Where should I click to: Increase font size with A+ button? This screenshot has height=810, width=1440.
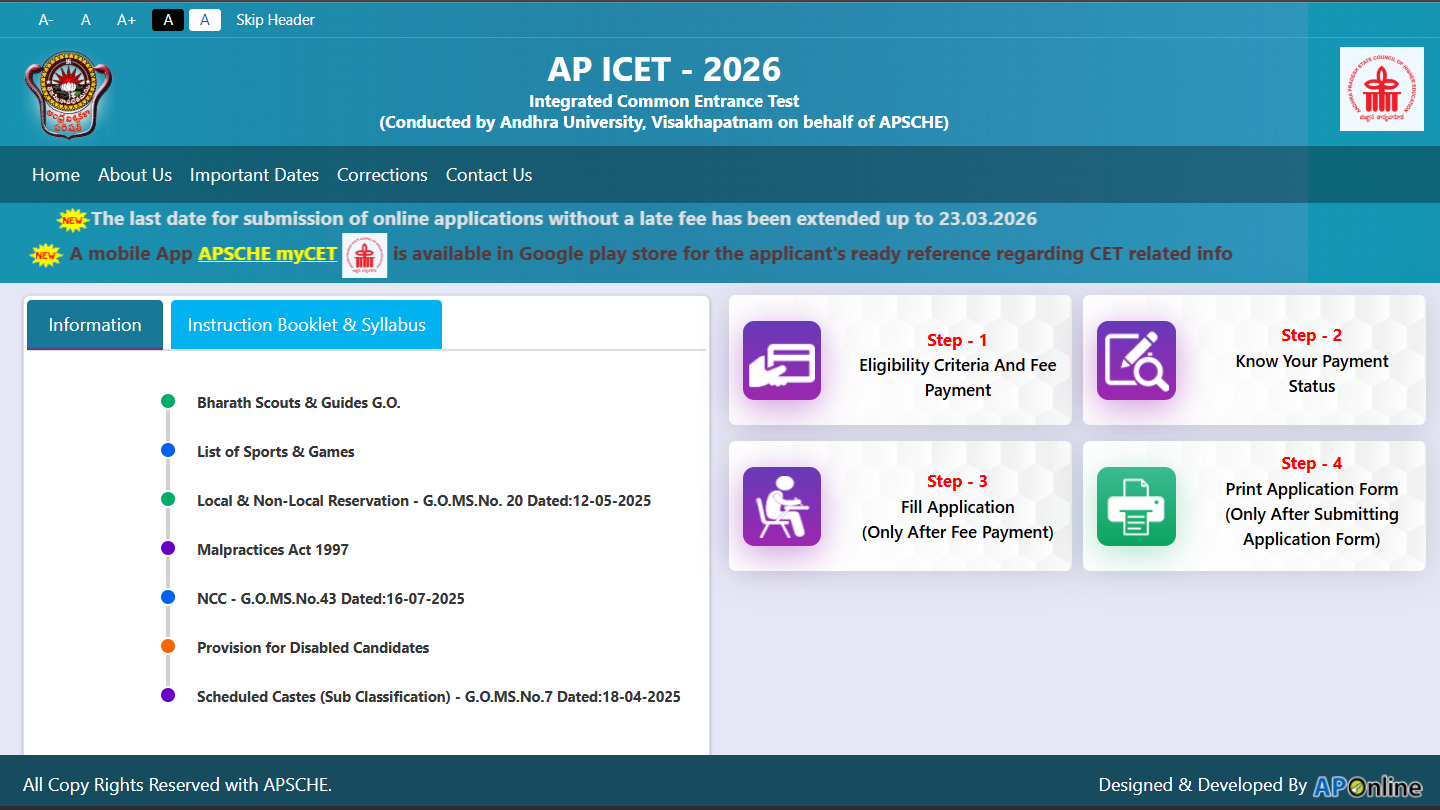[x=126, y=20]
